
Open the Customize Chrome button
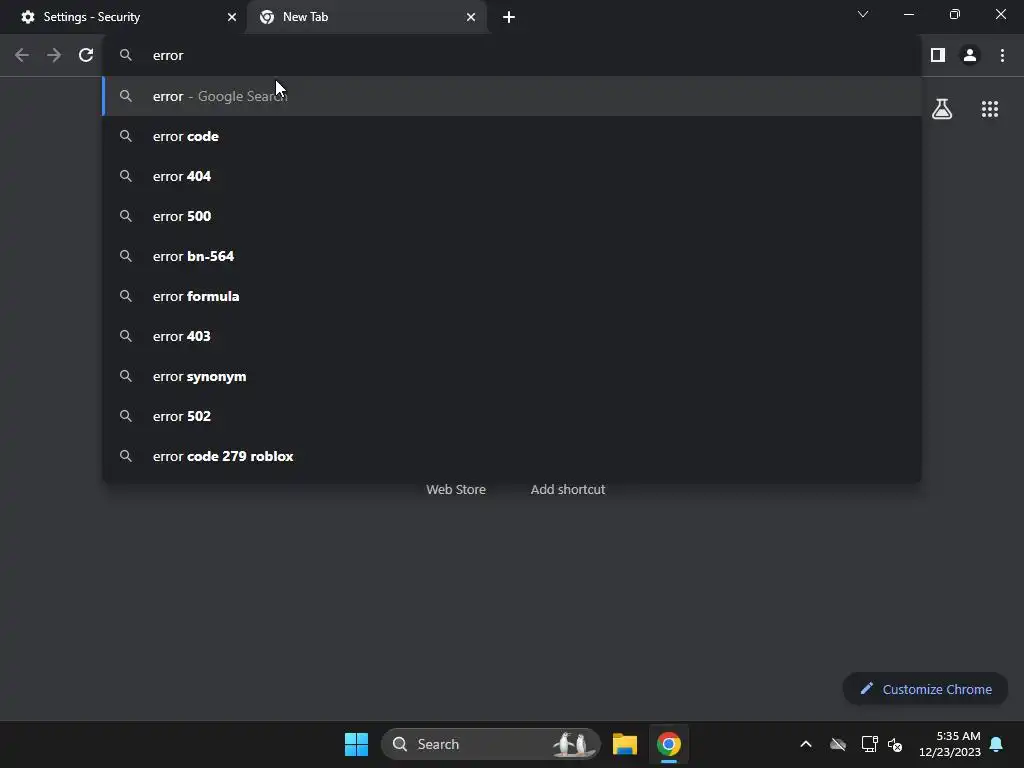coord(925,689)
